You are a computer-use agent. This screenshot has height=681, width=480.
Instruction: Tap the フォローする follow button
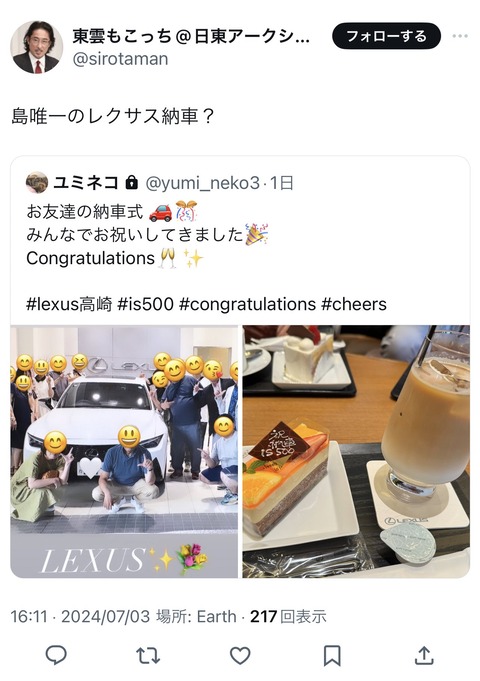[386, 36]
